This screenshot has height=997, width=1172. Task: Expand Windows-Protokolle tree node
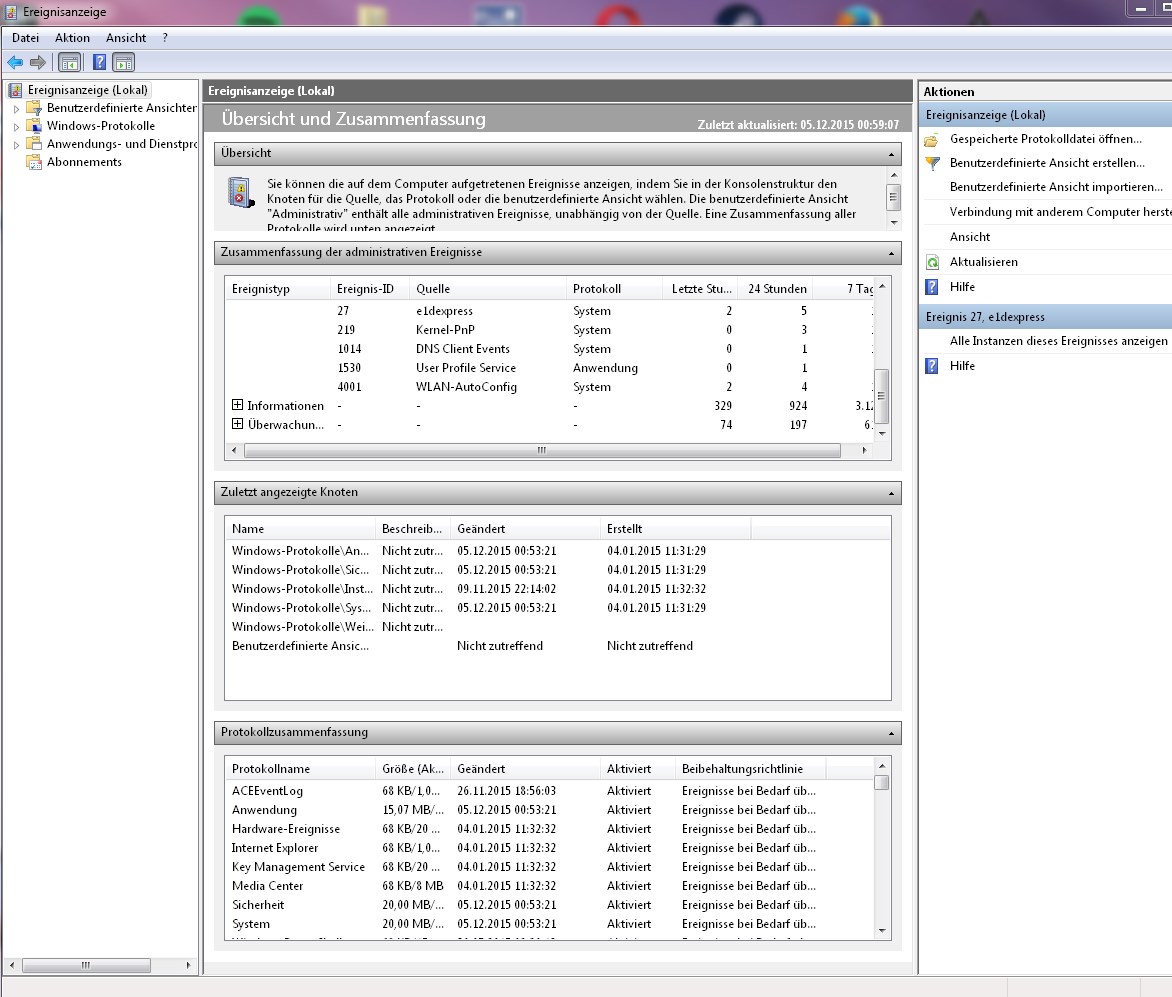click(x=16, y=126)
